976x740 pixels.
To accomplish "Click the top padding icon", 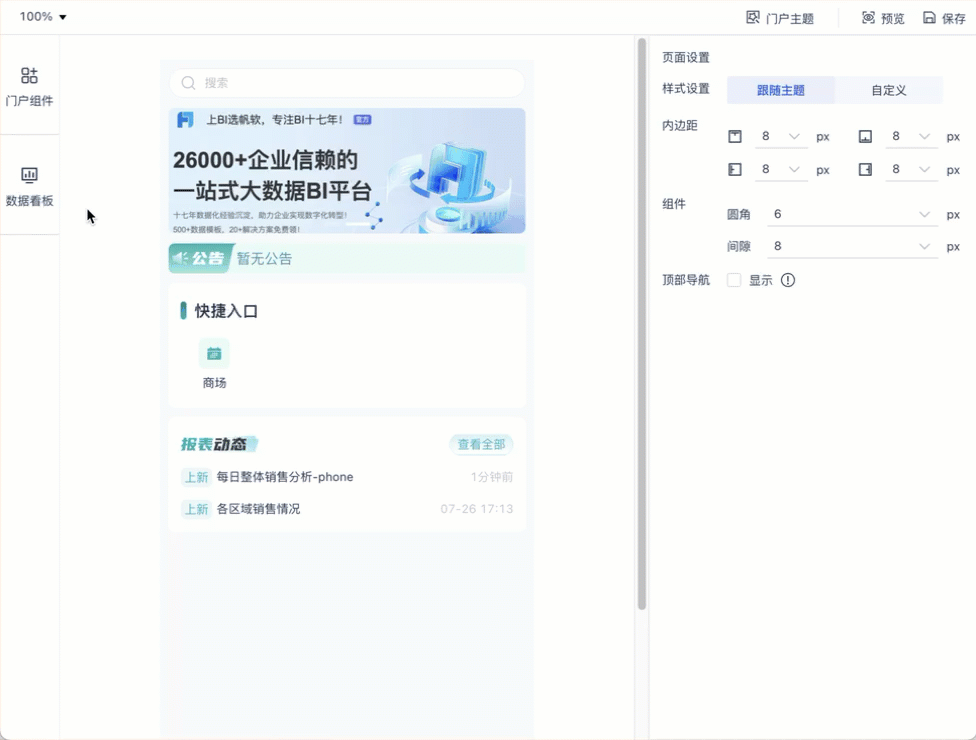I will 735,136.
